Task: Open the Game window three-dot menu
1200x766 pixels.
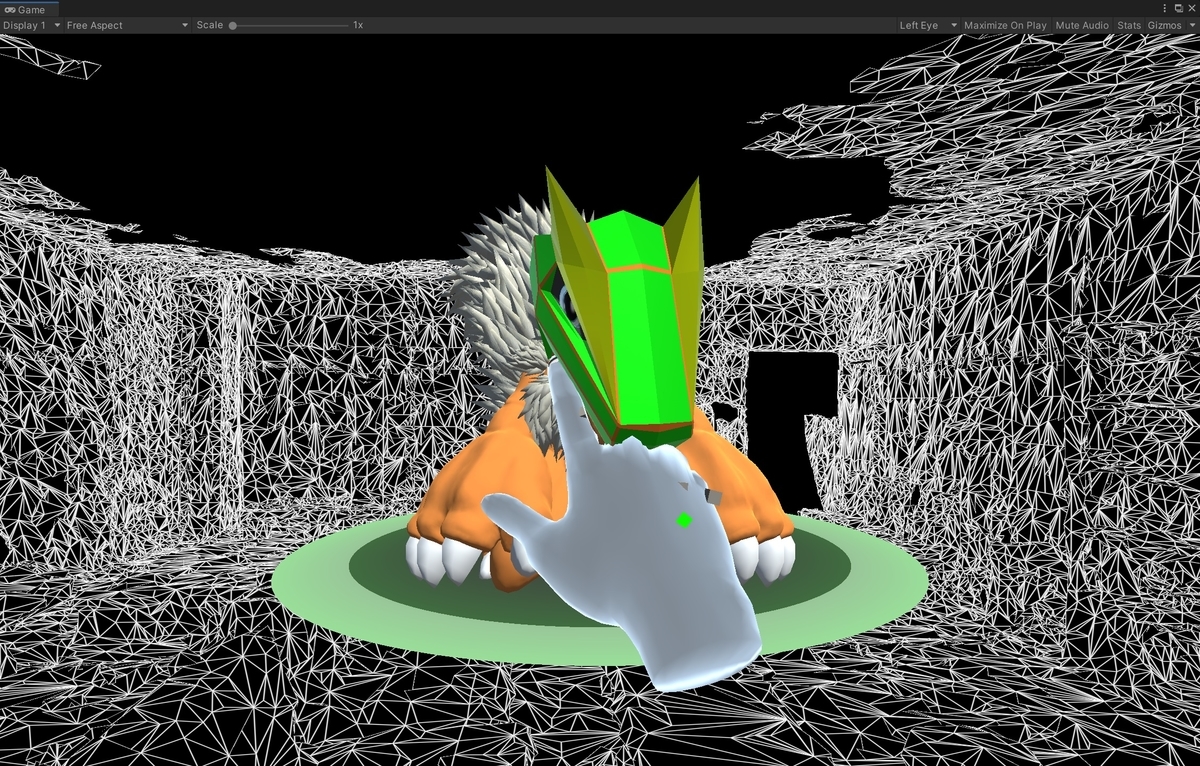Action: (1165, 8)
